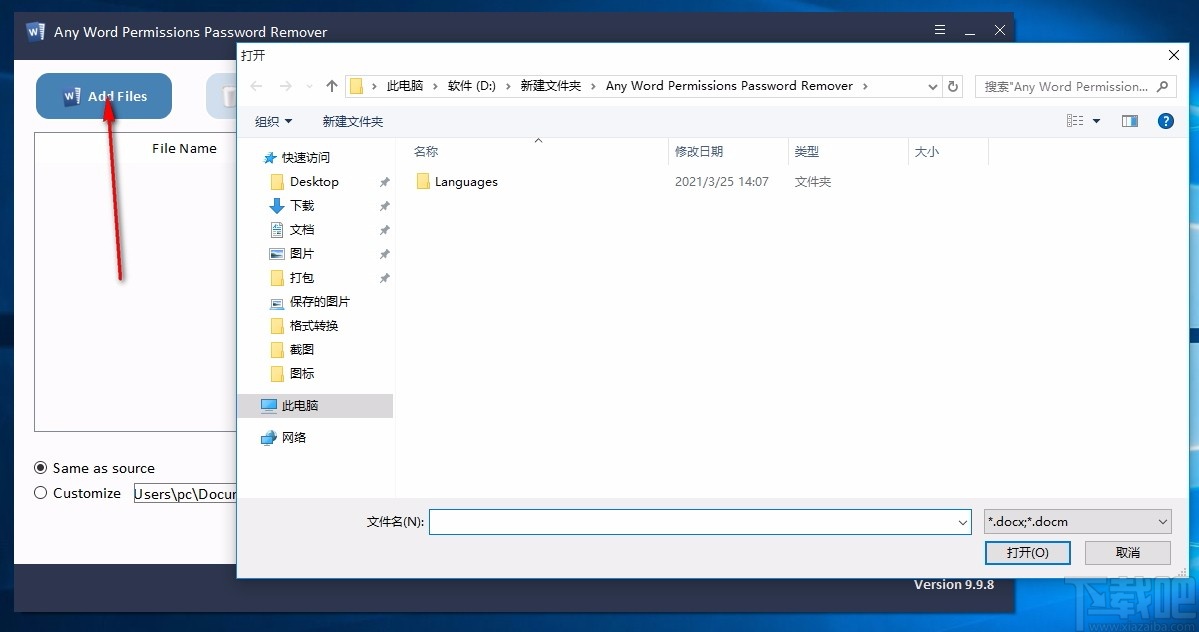Open the preview pane icon
The width and height of the screenshot is (1199, 632).
pyautogui.click(x=1130, y=121)
